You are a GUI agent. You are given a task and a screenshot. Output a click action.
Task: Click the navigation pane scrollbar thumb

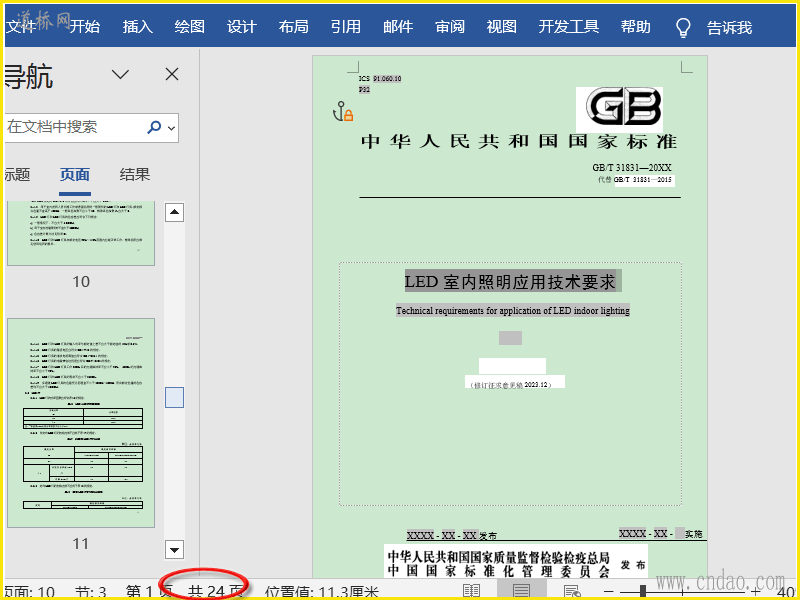click(x=174, y=397)
